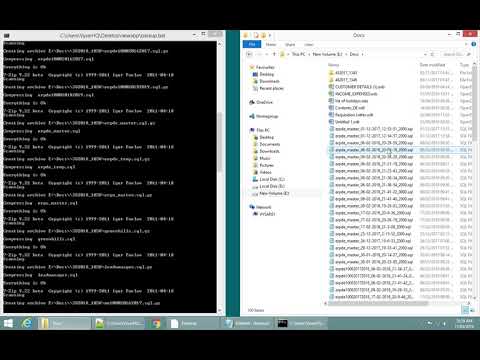Launch Internet Explorer from the taskbar
Screen dimensions: 480x360
(26, 323)
